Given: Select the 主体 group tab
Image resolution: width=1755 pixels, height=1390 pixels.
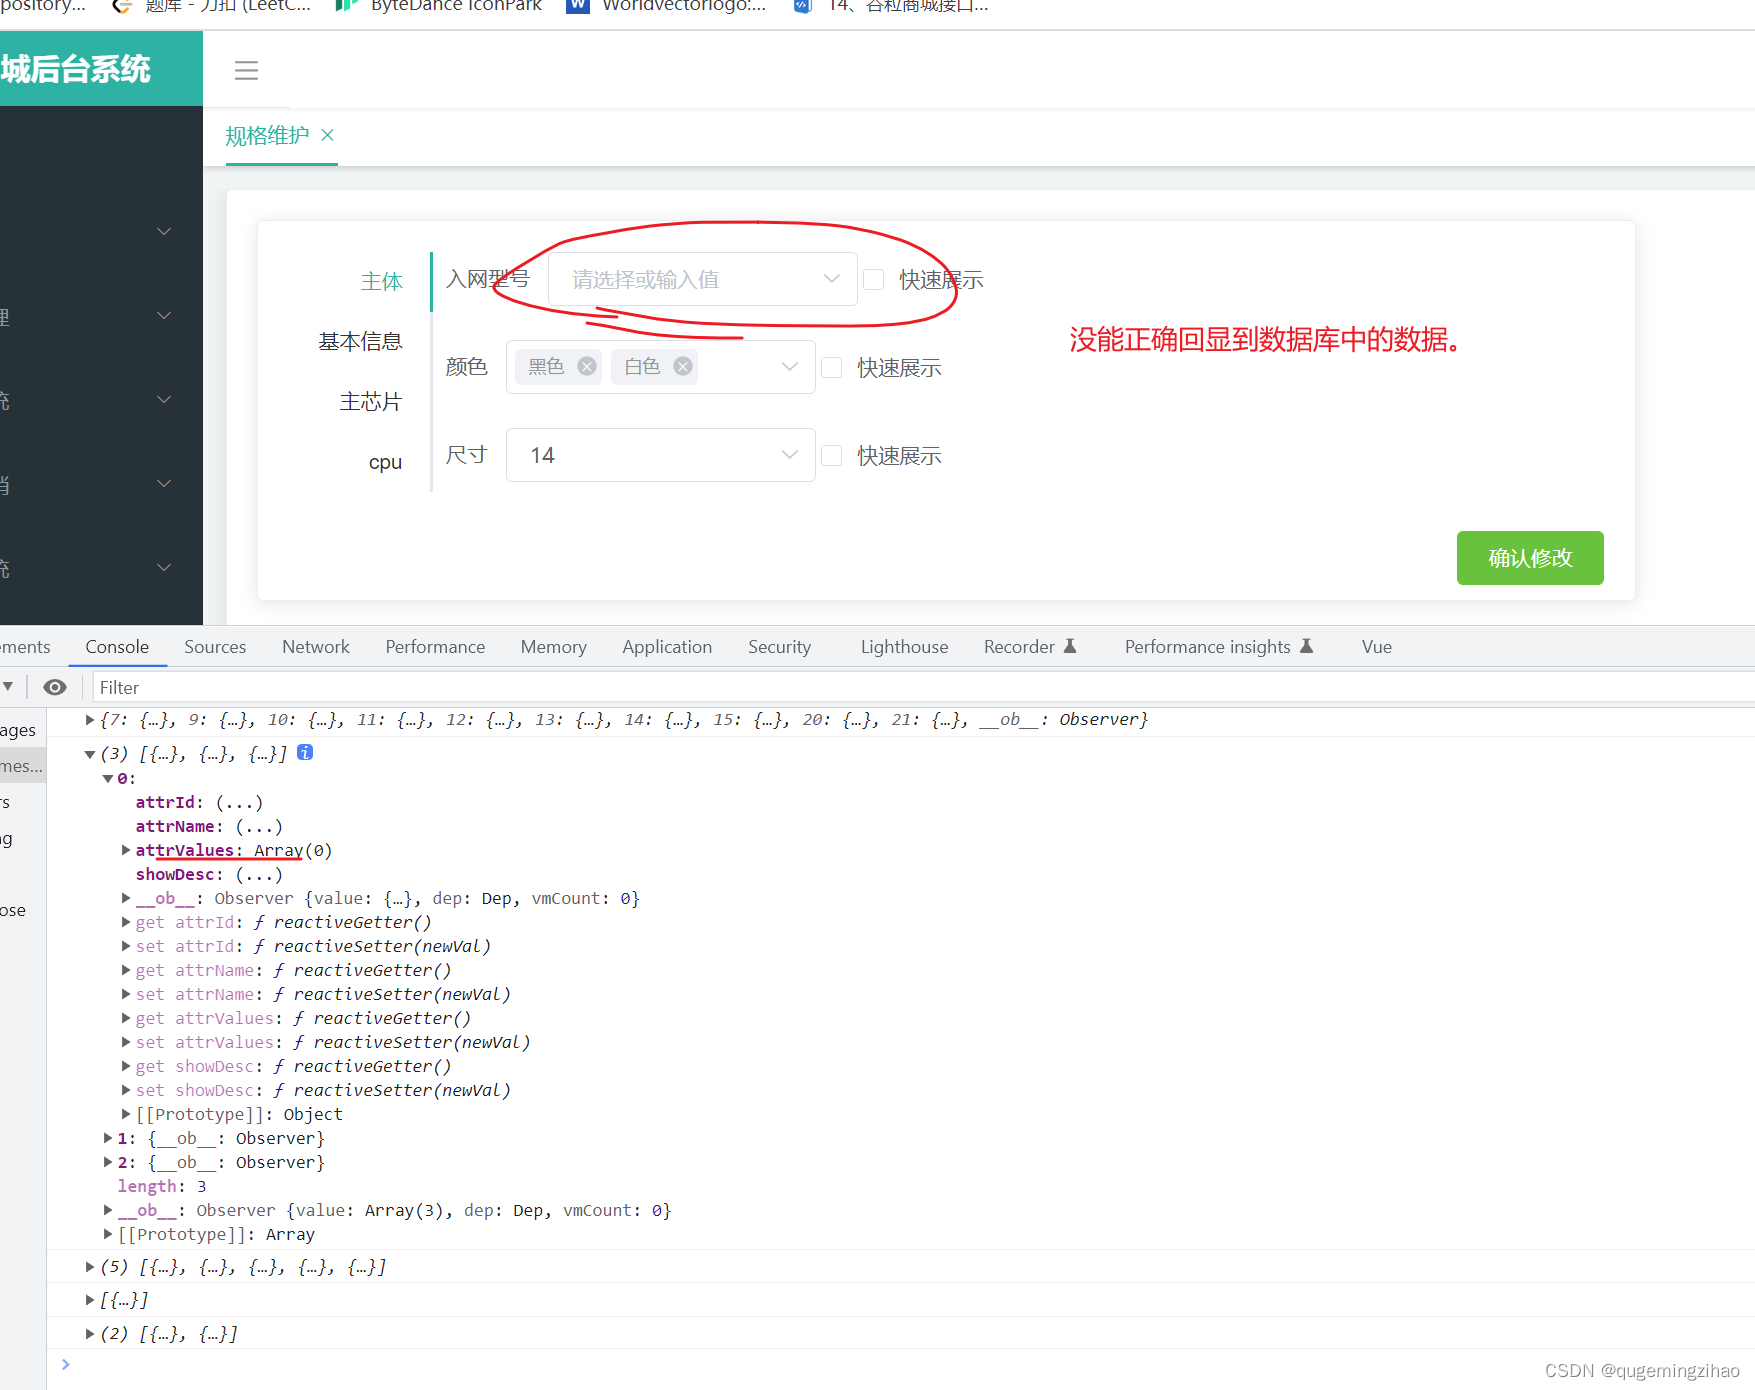Looking at the screenshot, I should click(x=381, y=282).
